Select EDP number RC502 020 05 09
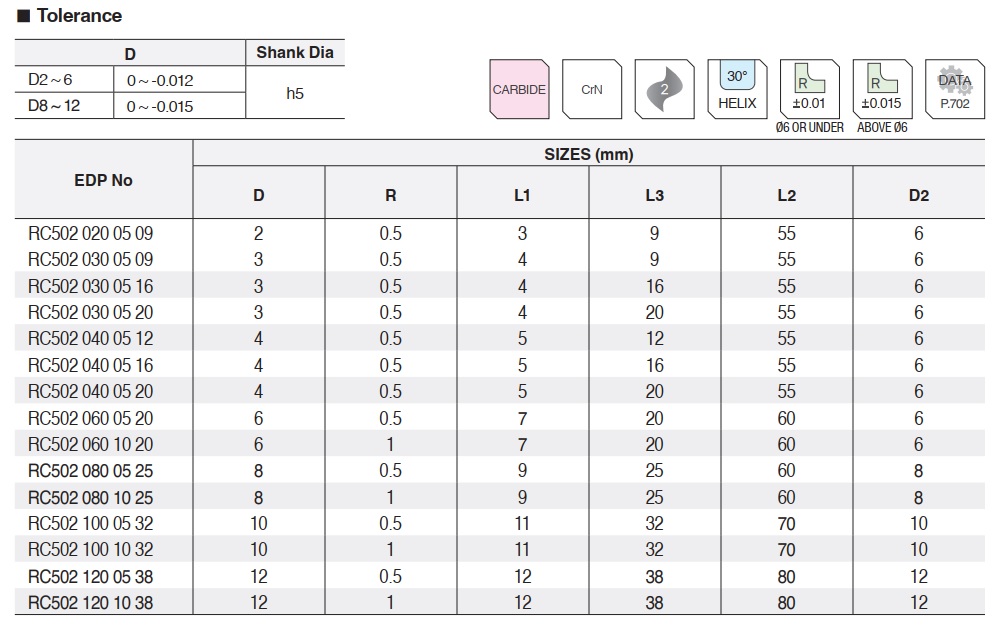Viewport: 1000px width, 626px height. click(91, 233)
